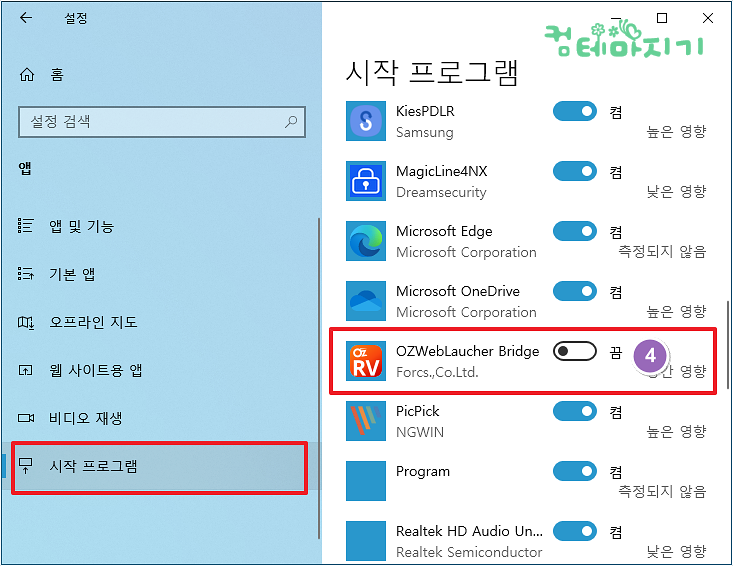Disable Microsoft OneDrive startup toggle
The width and height of the screenshot is (733, 566).
pyautogui.click(x=575, y=291)
